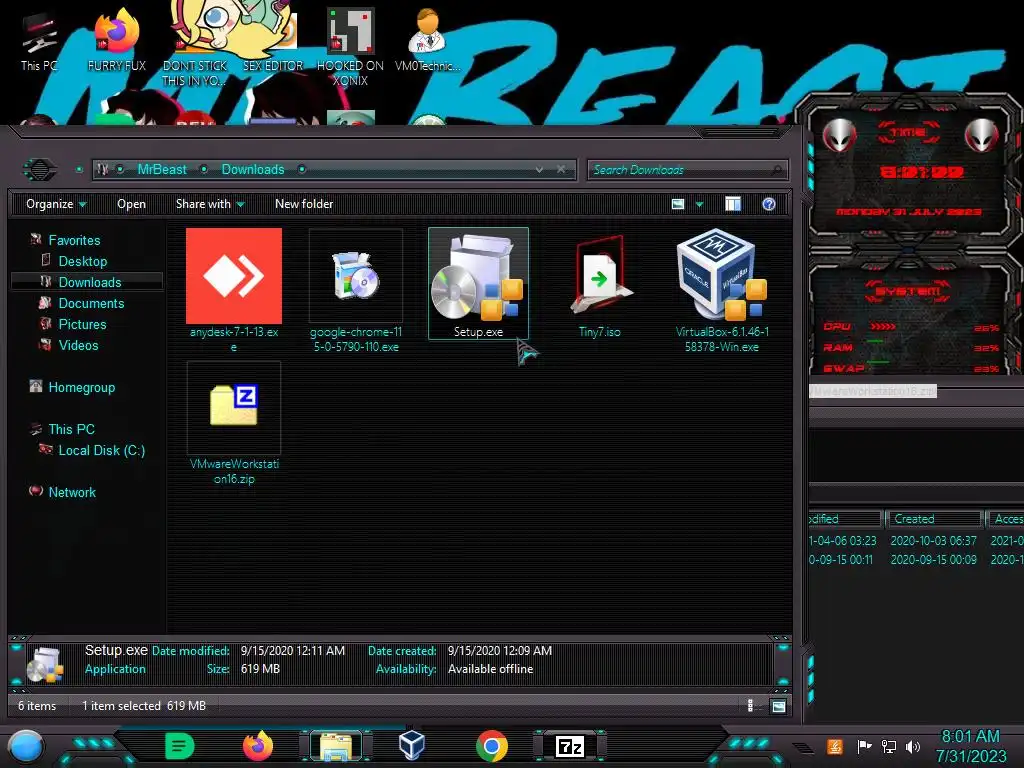Open the explorer help question-mark icon
The width and height of the screenshot is (1024, 768).
(x=769, y=204)
